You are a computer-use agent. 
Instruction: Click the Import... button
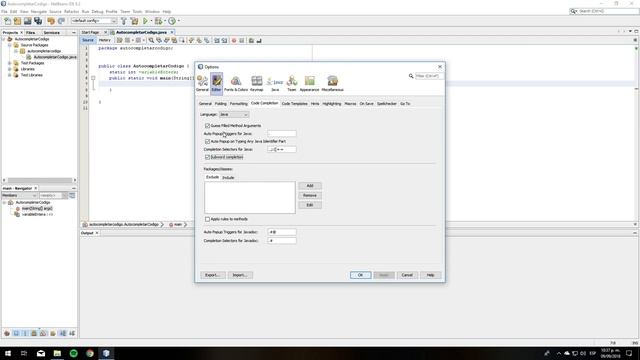[x=240, y=275]
